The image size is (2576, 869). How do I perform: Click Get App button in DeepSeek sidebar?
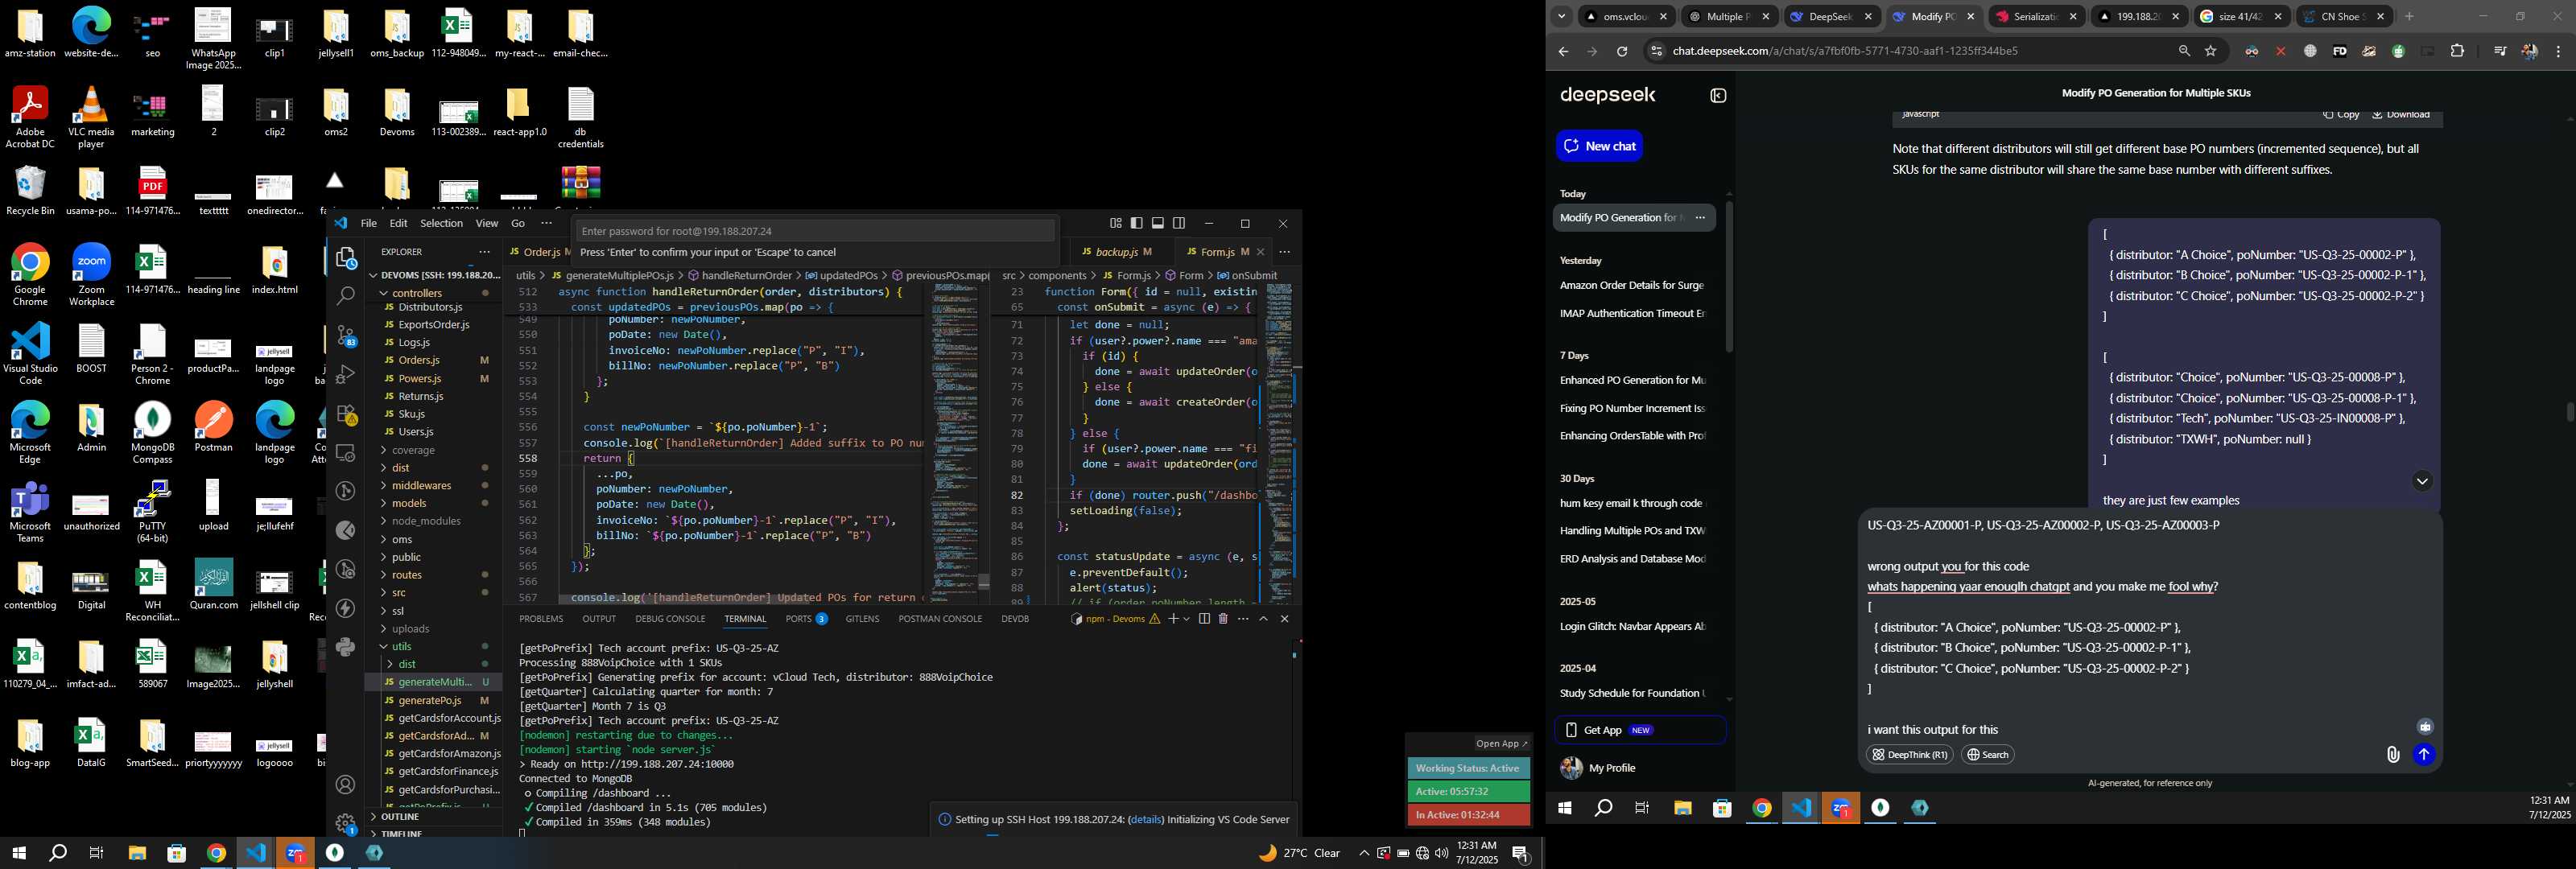[1640, 730]
